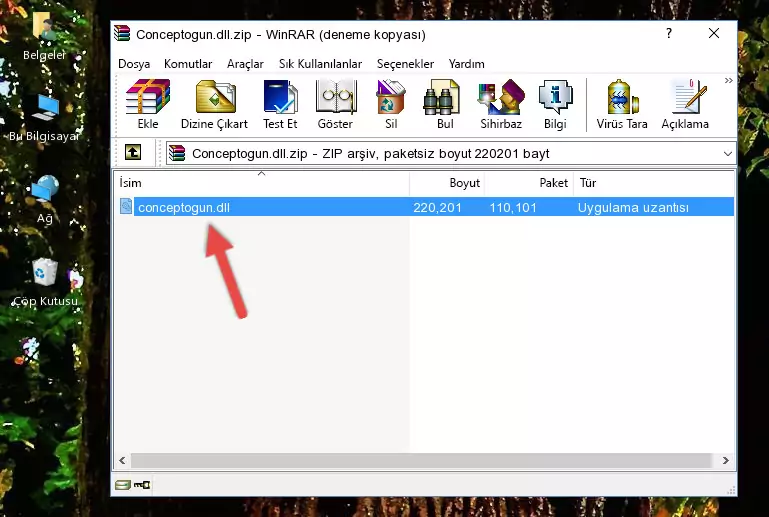
Task: Click the 220,201 size value
Action: (x=437, y=207)
